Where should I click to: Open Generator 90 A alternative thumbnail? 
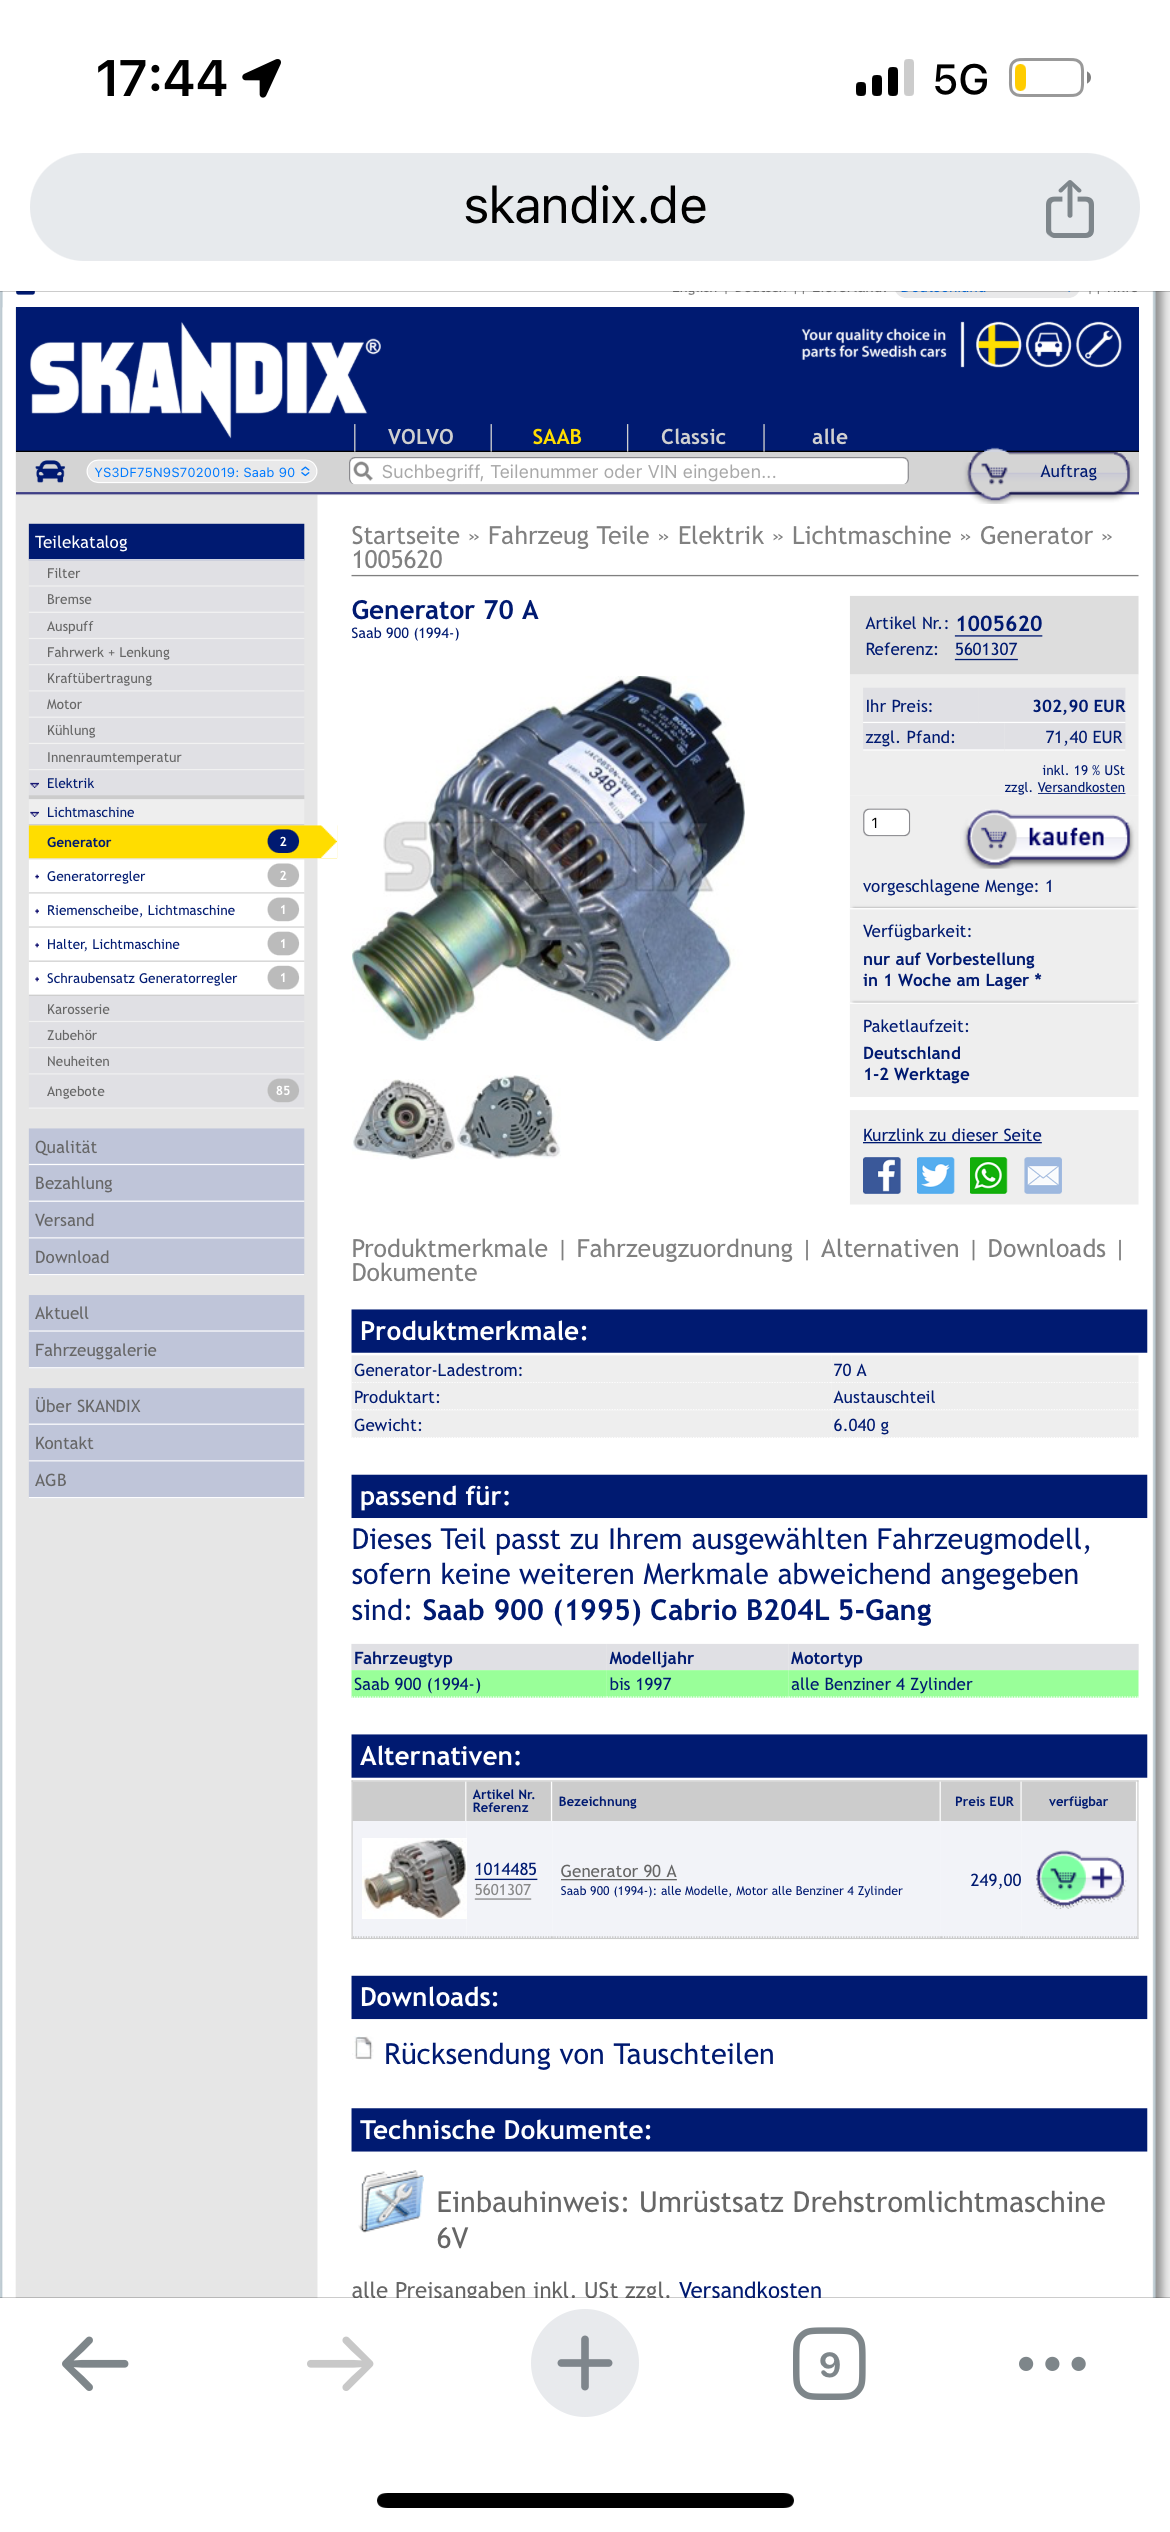coord(414,1877)
